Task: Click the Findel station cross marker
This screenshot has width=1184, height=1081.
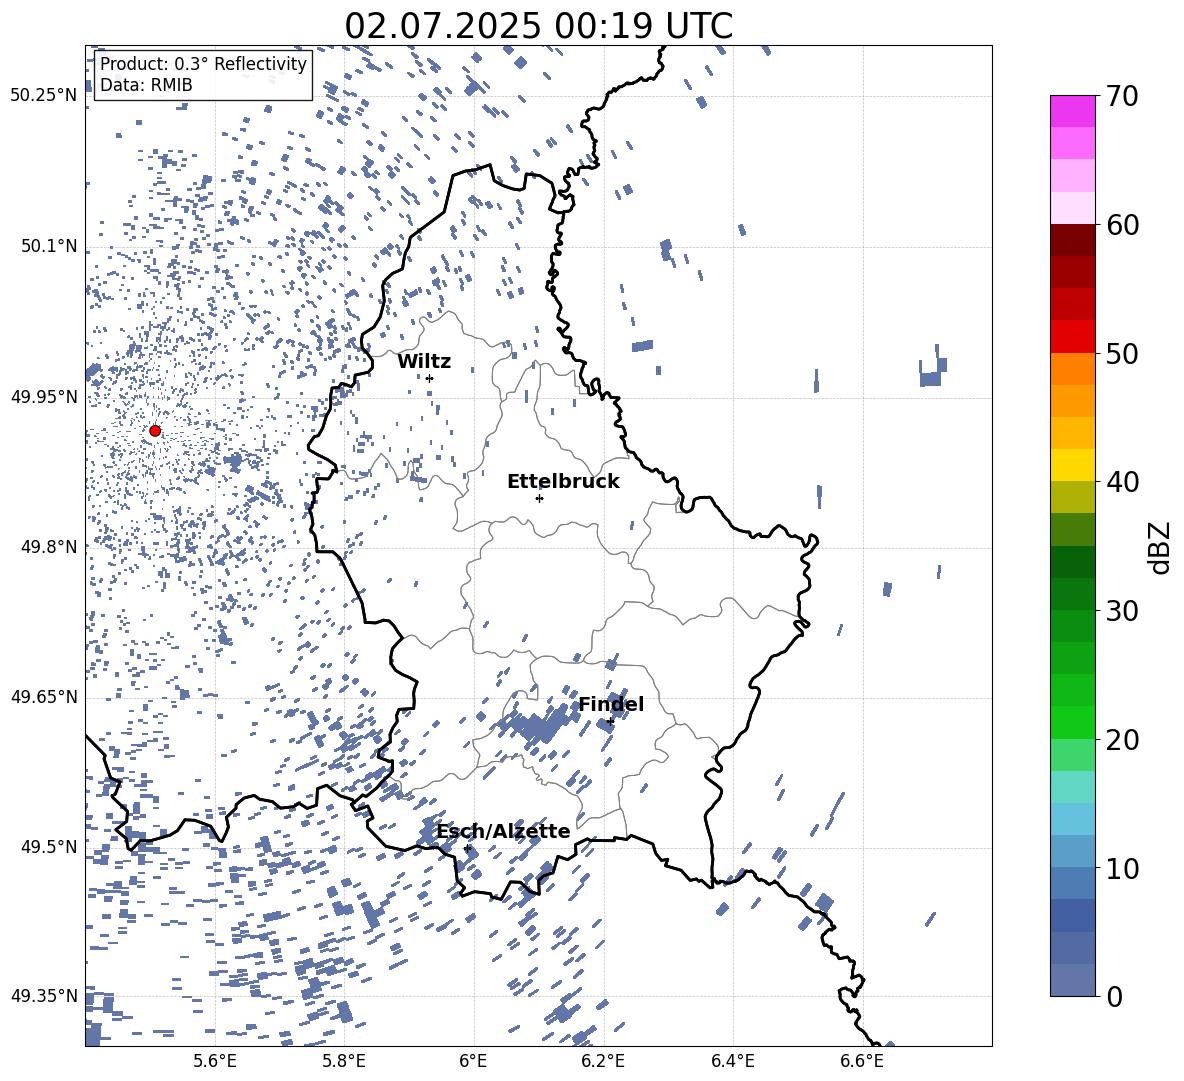Action: point(610,722)
